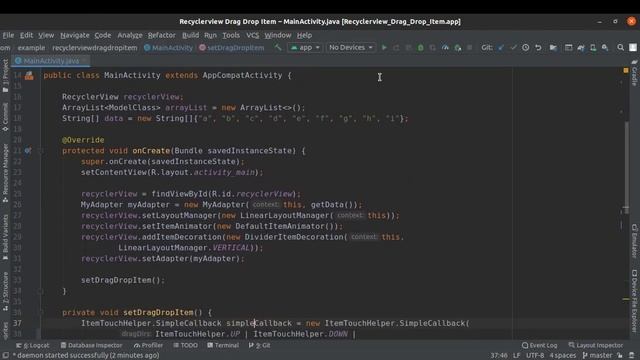Open the Event Log panel
The width and height of the screenshot is (640, 360).
pos(540,345)
